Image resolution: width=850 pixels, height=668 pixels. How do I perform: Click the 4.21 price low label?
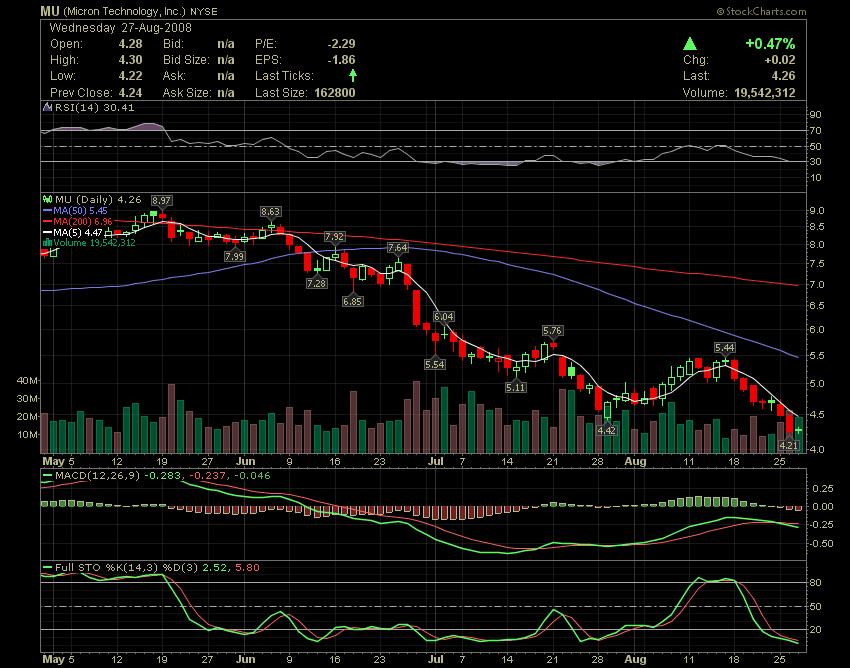click(788, 445)
